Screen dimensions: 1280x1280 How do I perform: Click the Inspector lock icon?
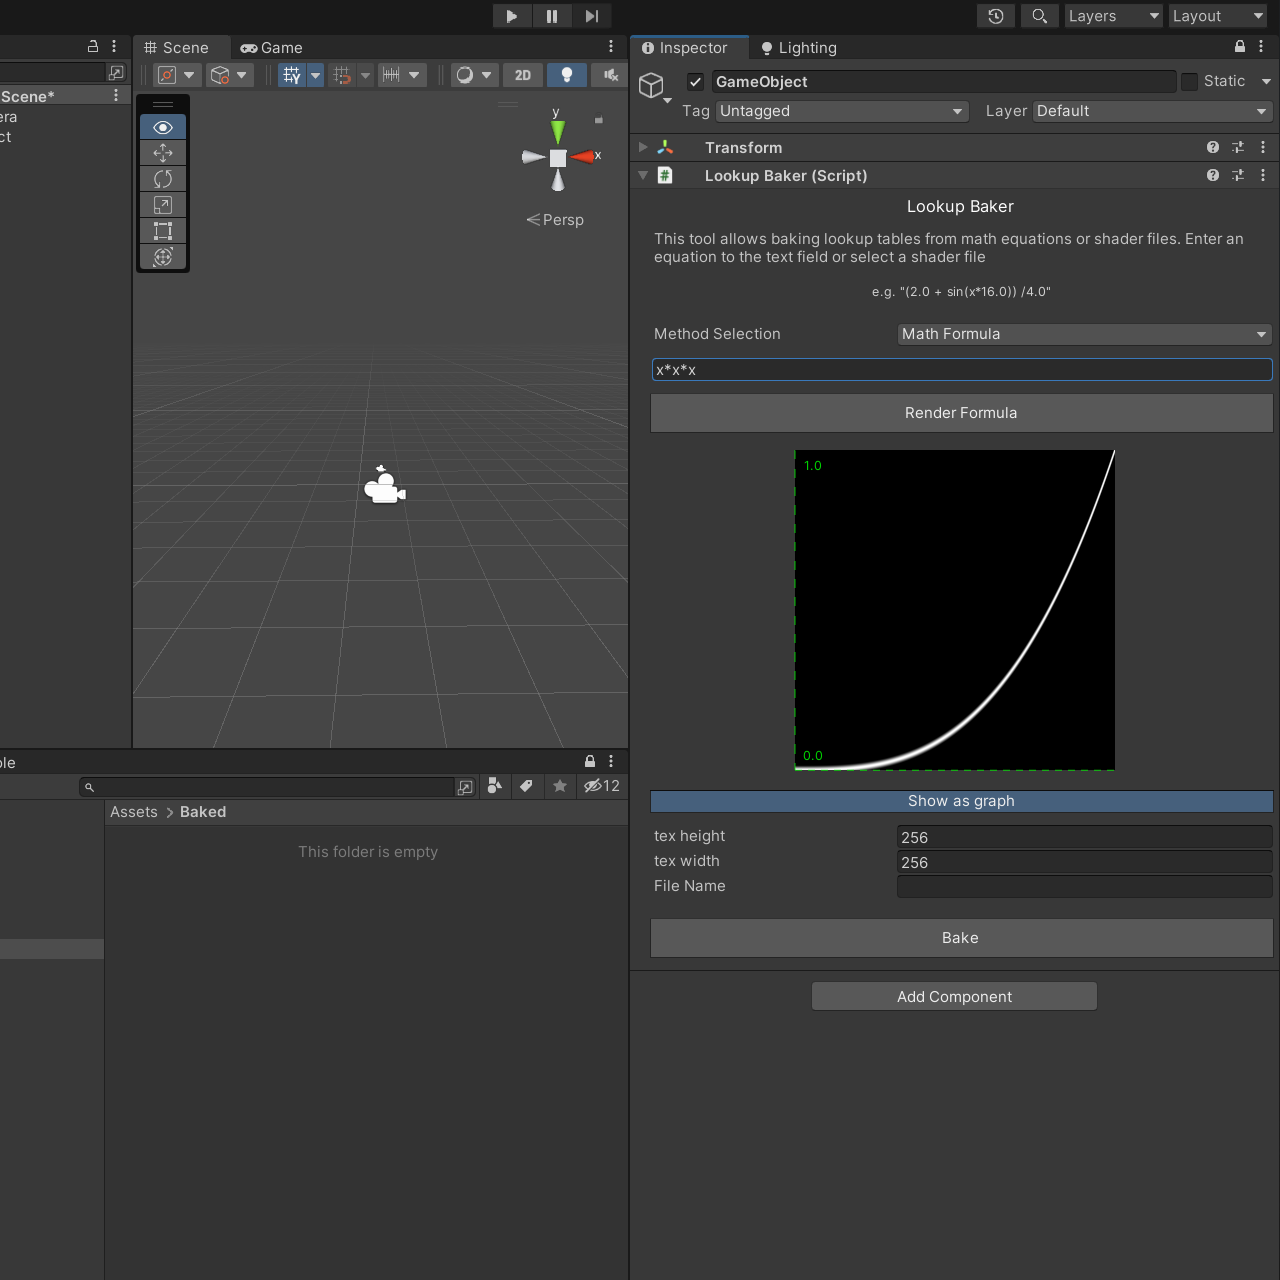tap(1238, 46)
